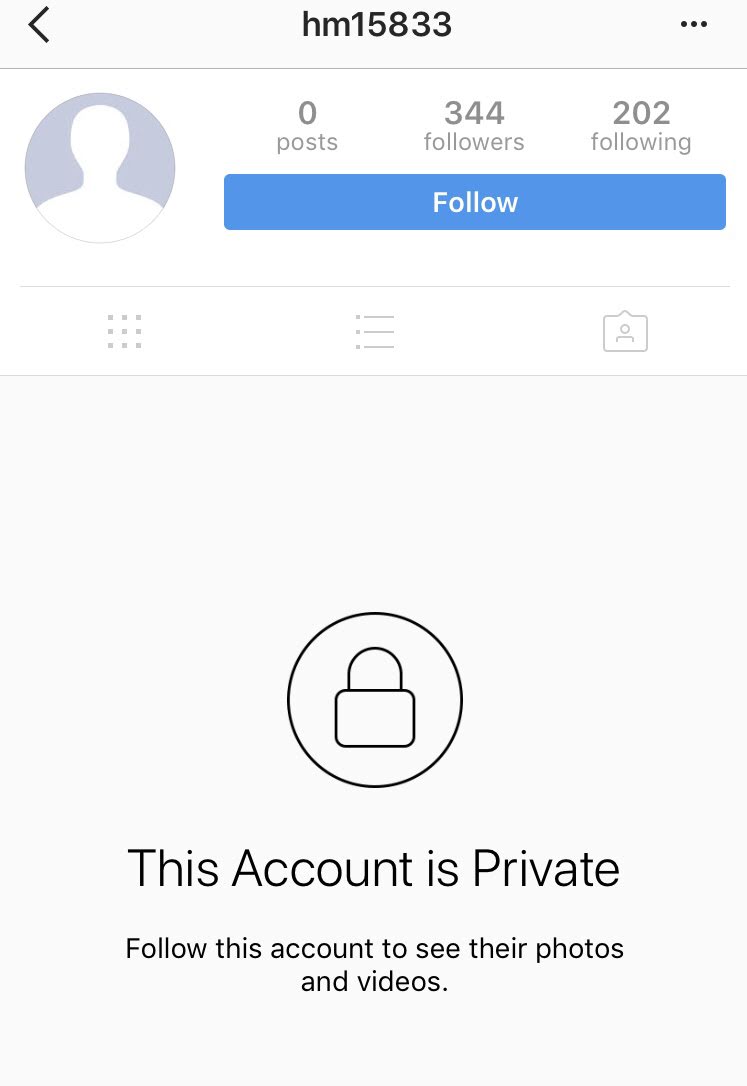Select the 'following' label under 202
747x1086 pixels.
(641, 143)
